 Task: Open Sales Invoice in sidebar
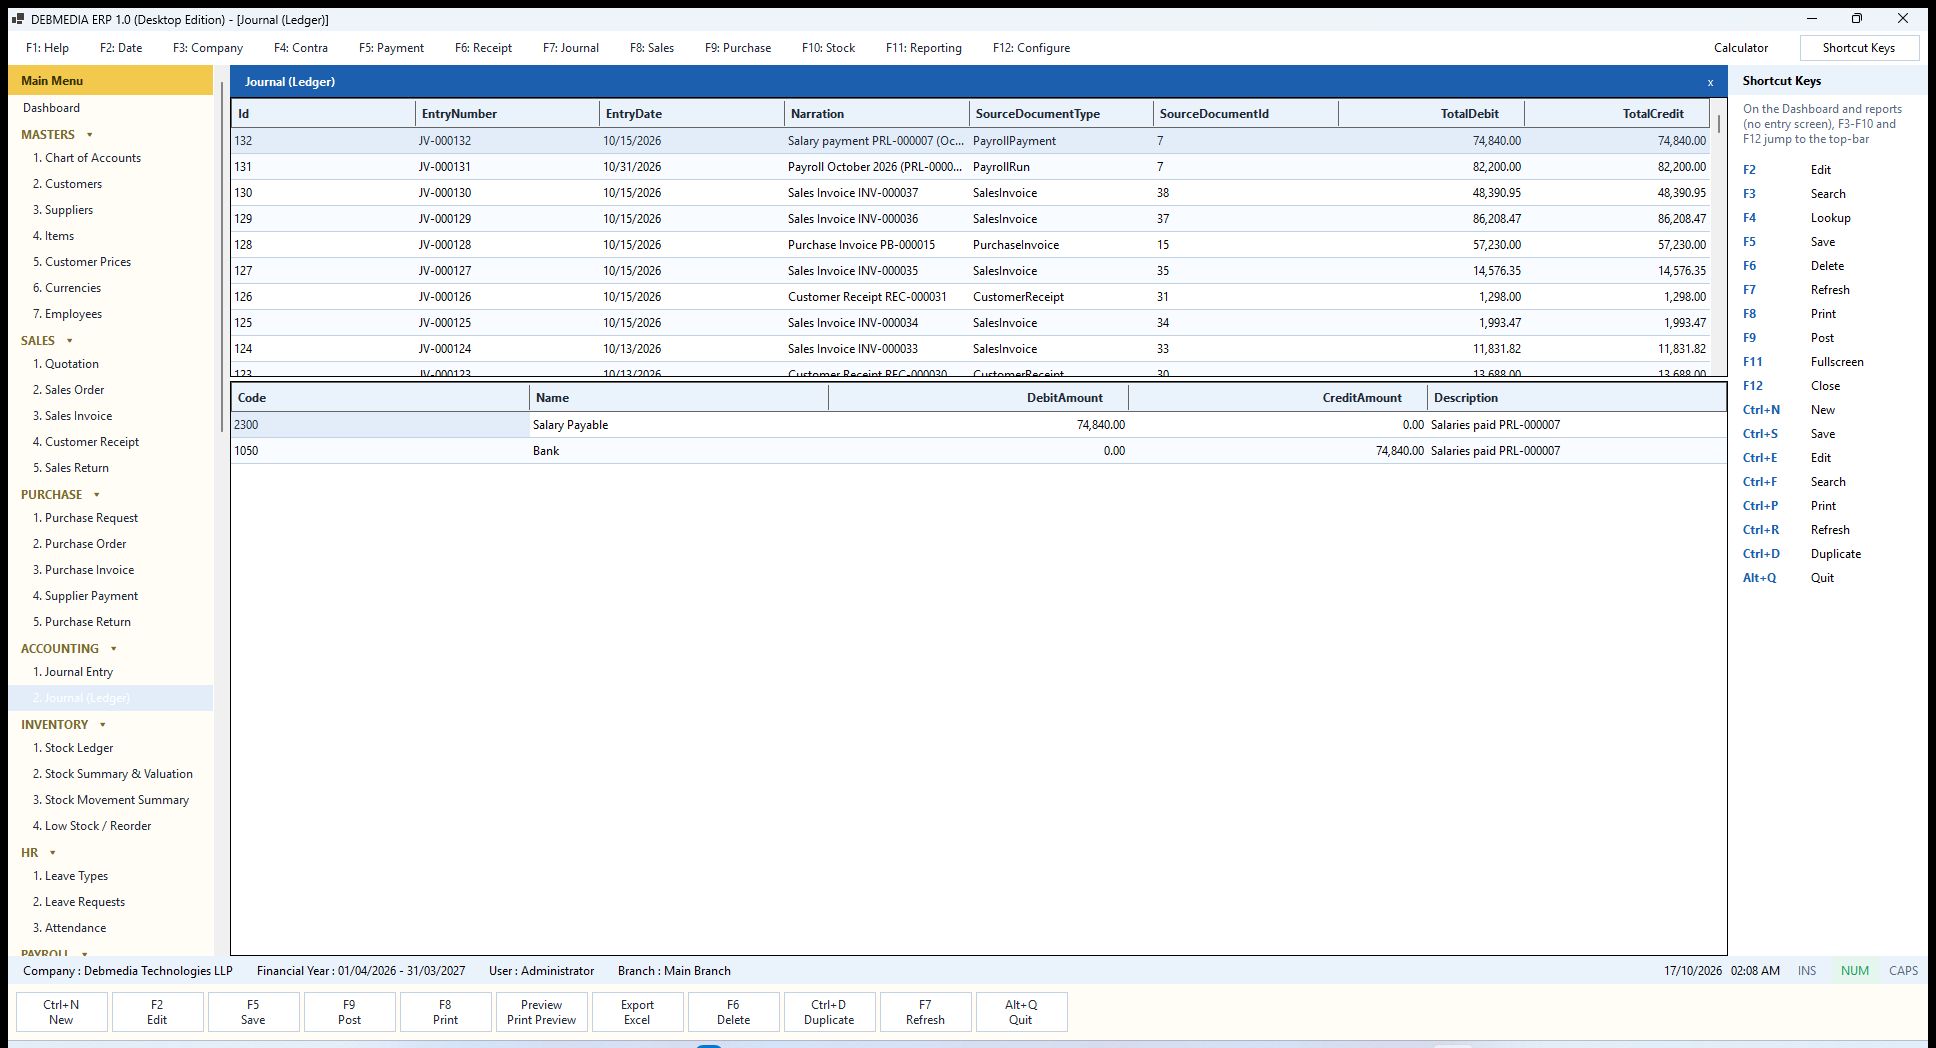72,416
